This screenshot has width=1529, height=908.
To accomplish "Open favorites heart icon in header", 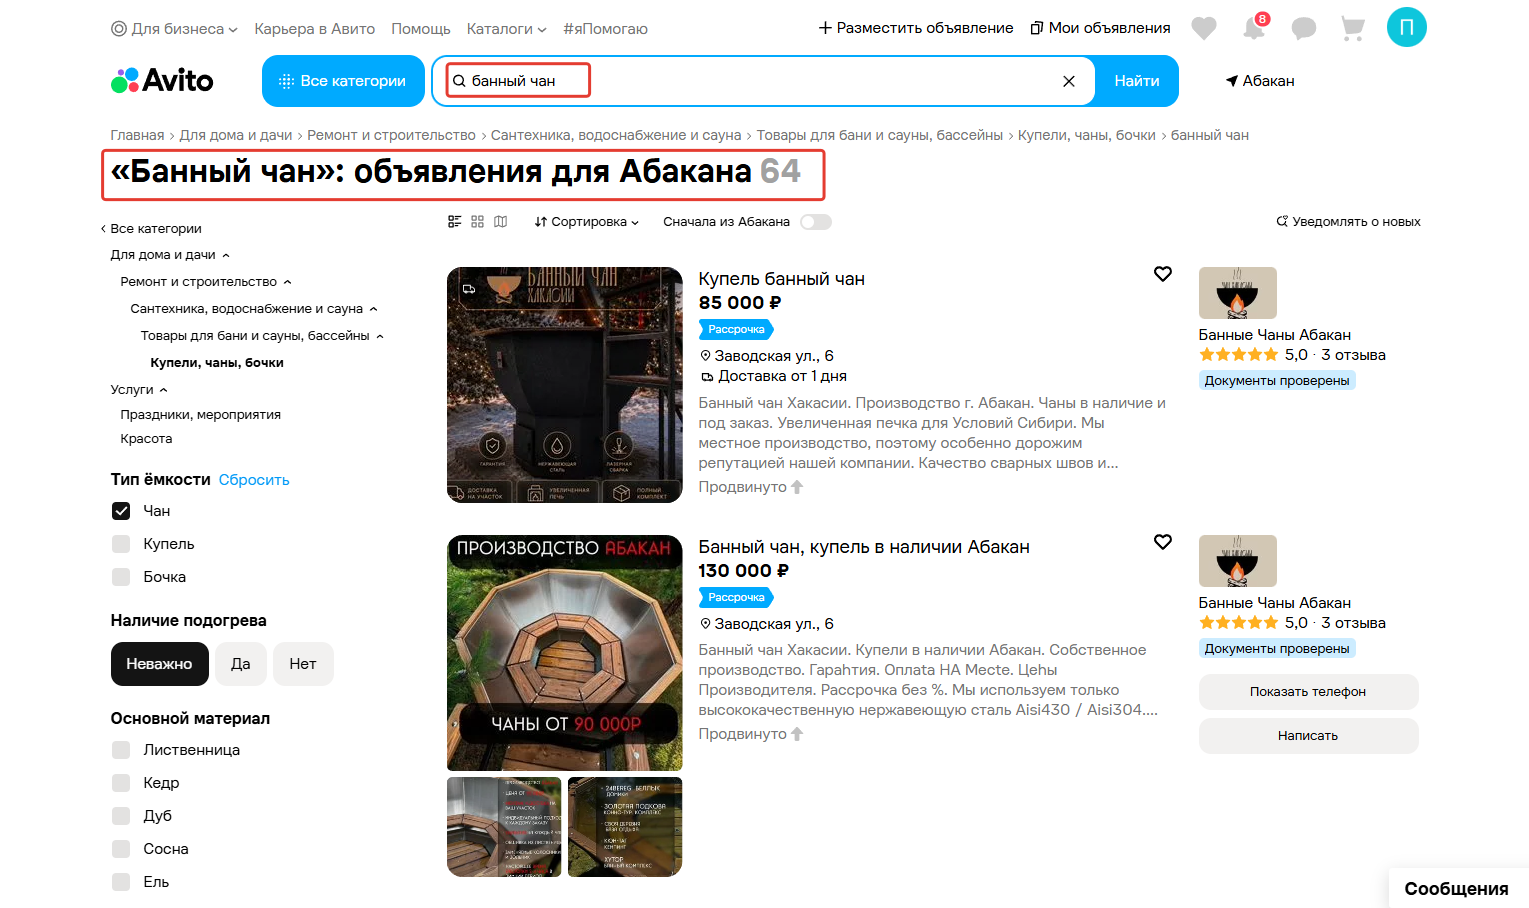I will tap(1204, 28).
